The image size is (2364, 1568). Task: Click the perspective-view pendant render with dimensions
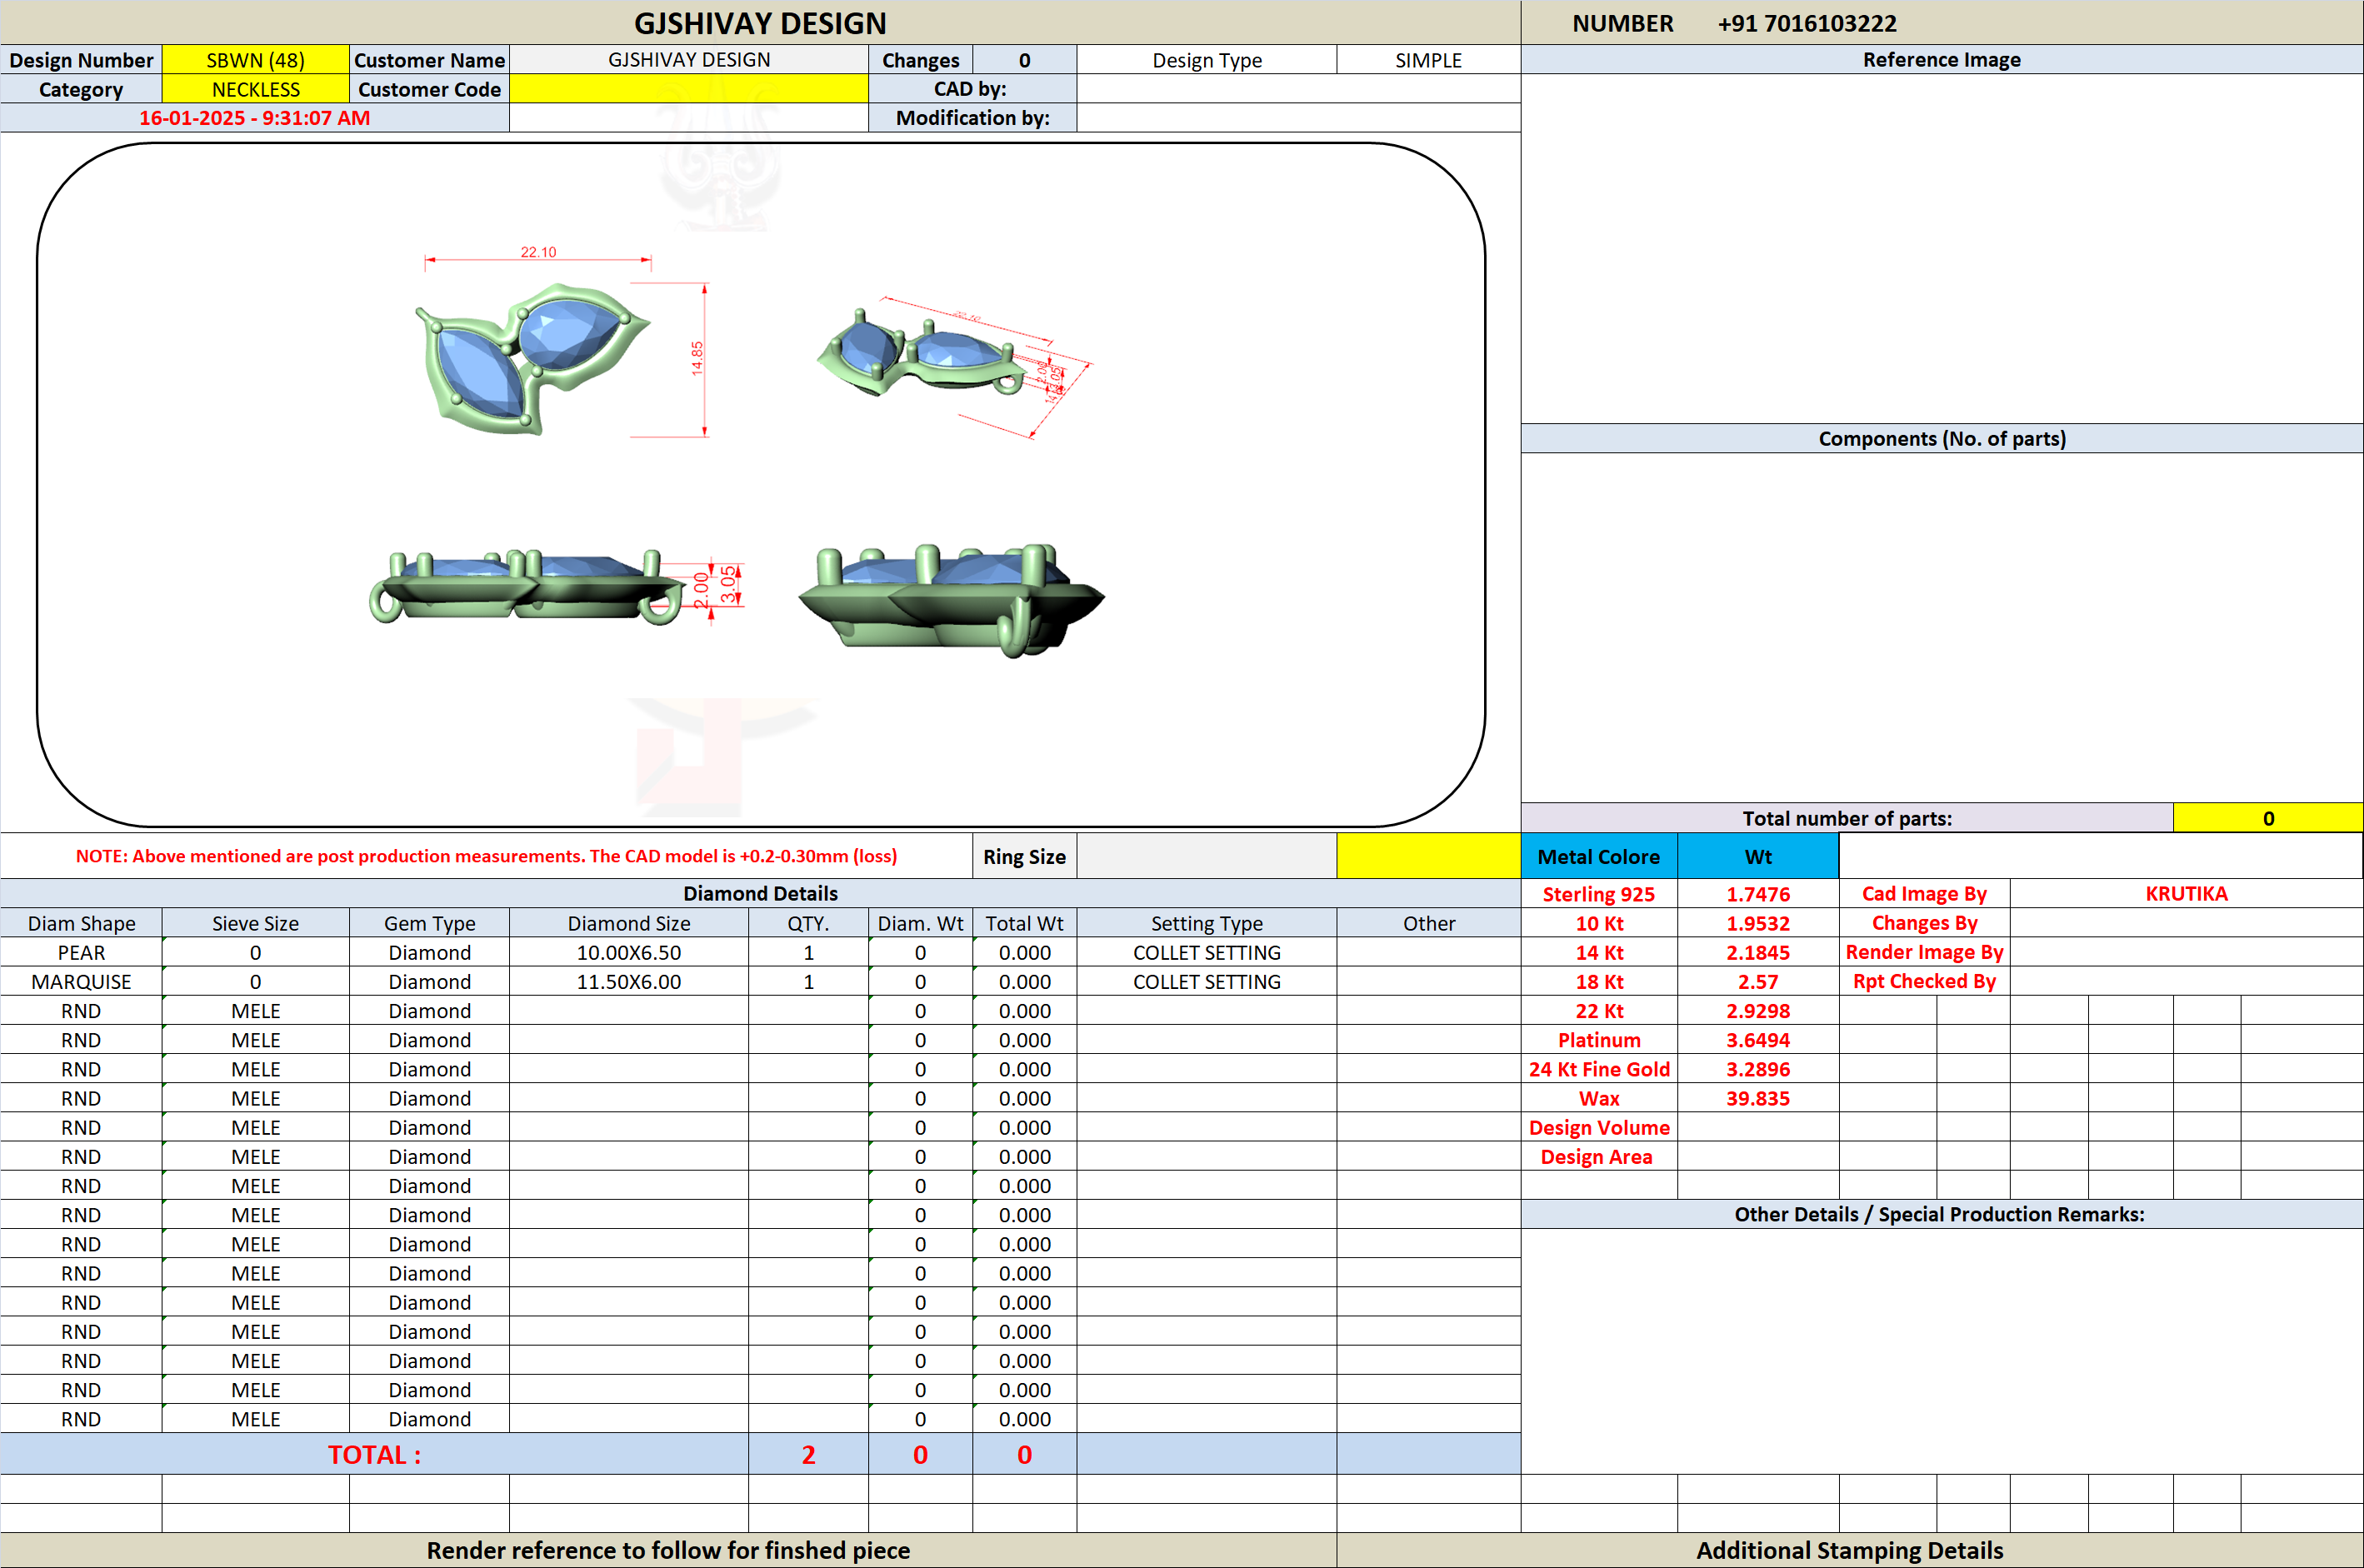pyautogui.click(x=953, y=366)
